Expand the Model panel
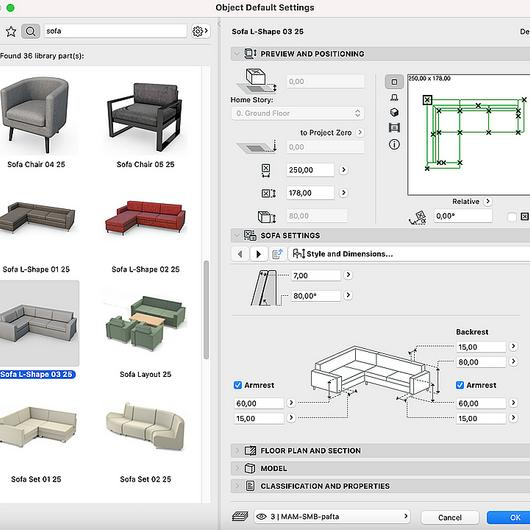The height and width of the screenshot is (530, 530). (237, 468)
